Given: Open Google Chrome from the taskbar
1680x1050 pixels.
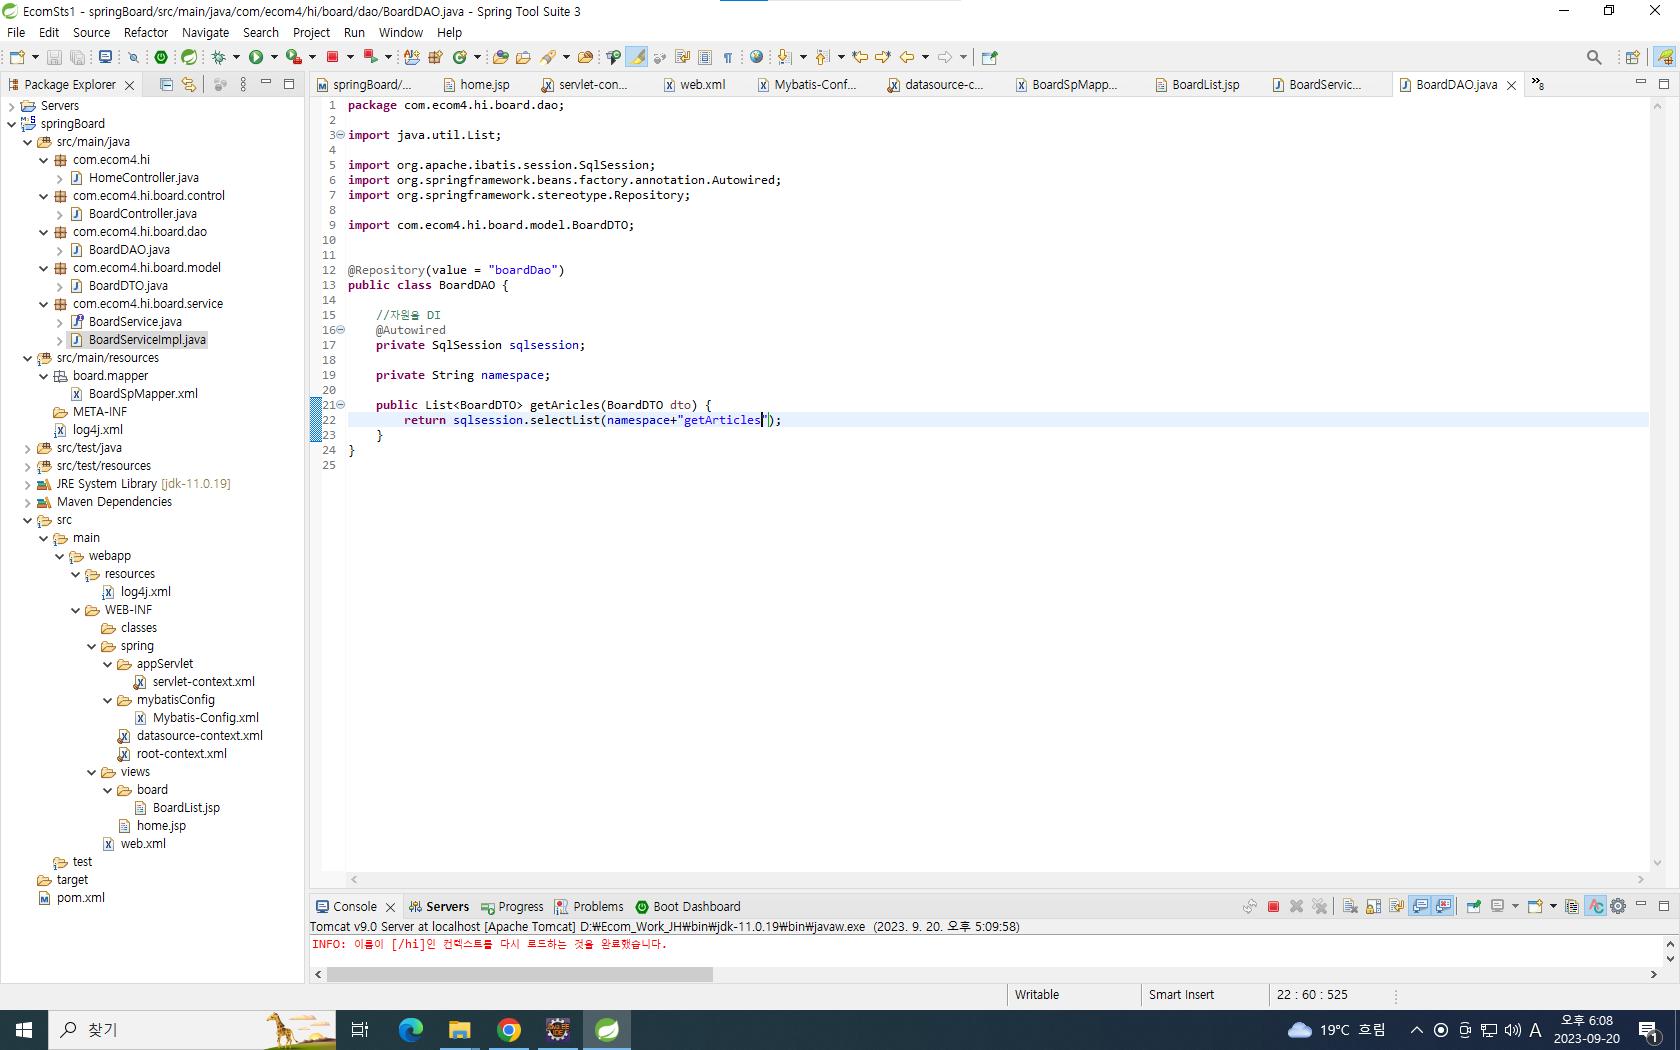Looking at the screenshot, I should [509, 1030].
